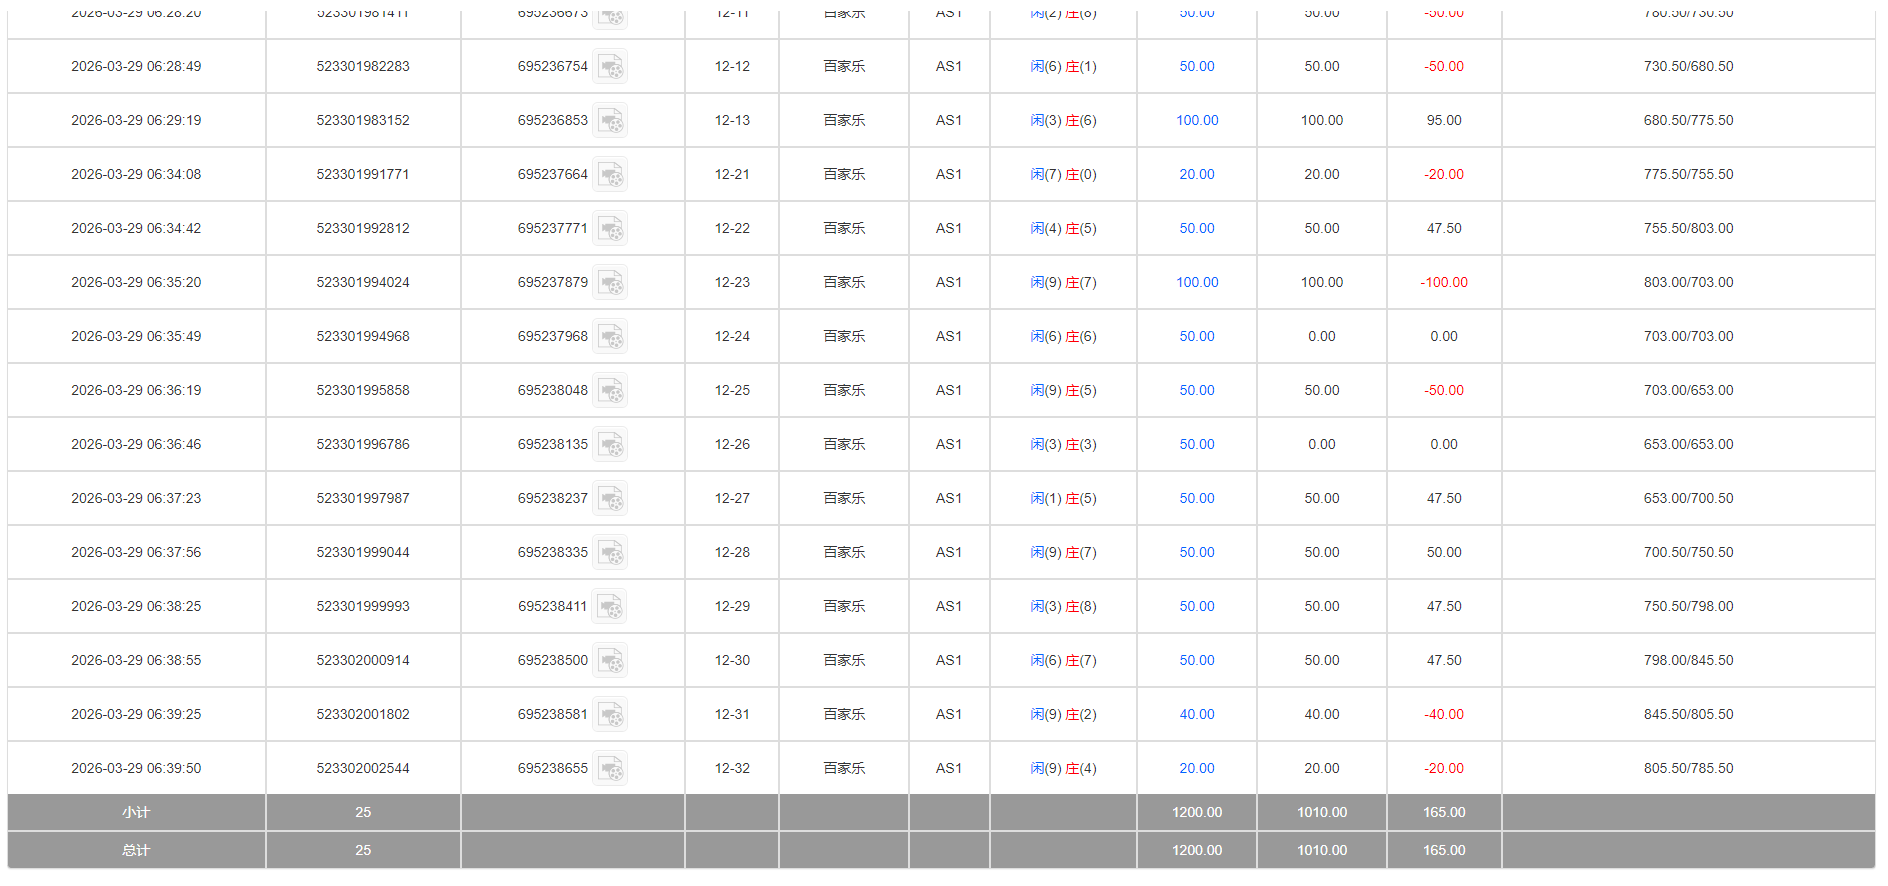The image size is (1888, 886).
Task: Open video replay icon for round 695237771
Action: pyautogui.click(x=610, y=229)
